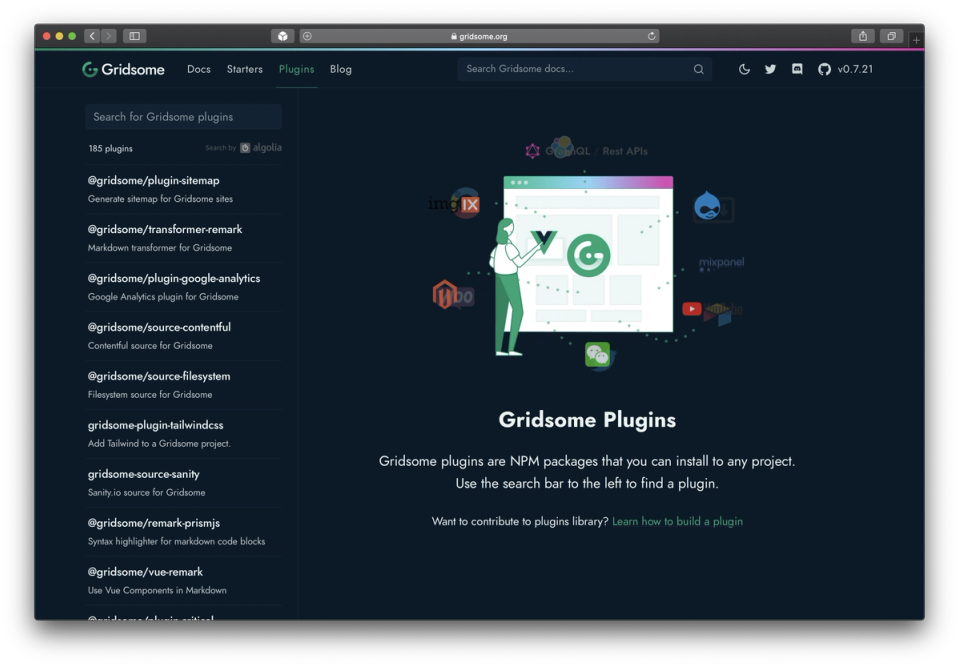Click 'Generate sitemap for Gridsome sites' description

(160, 199)
